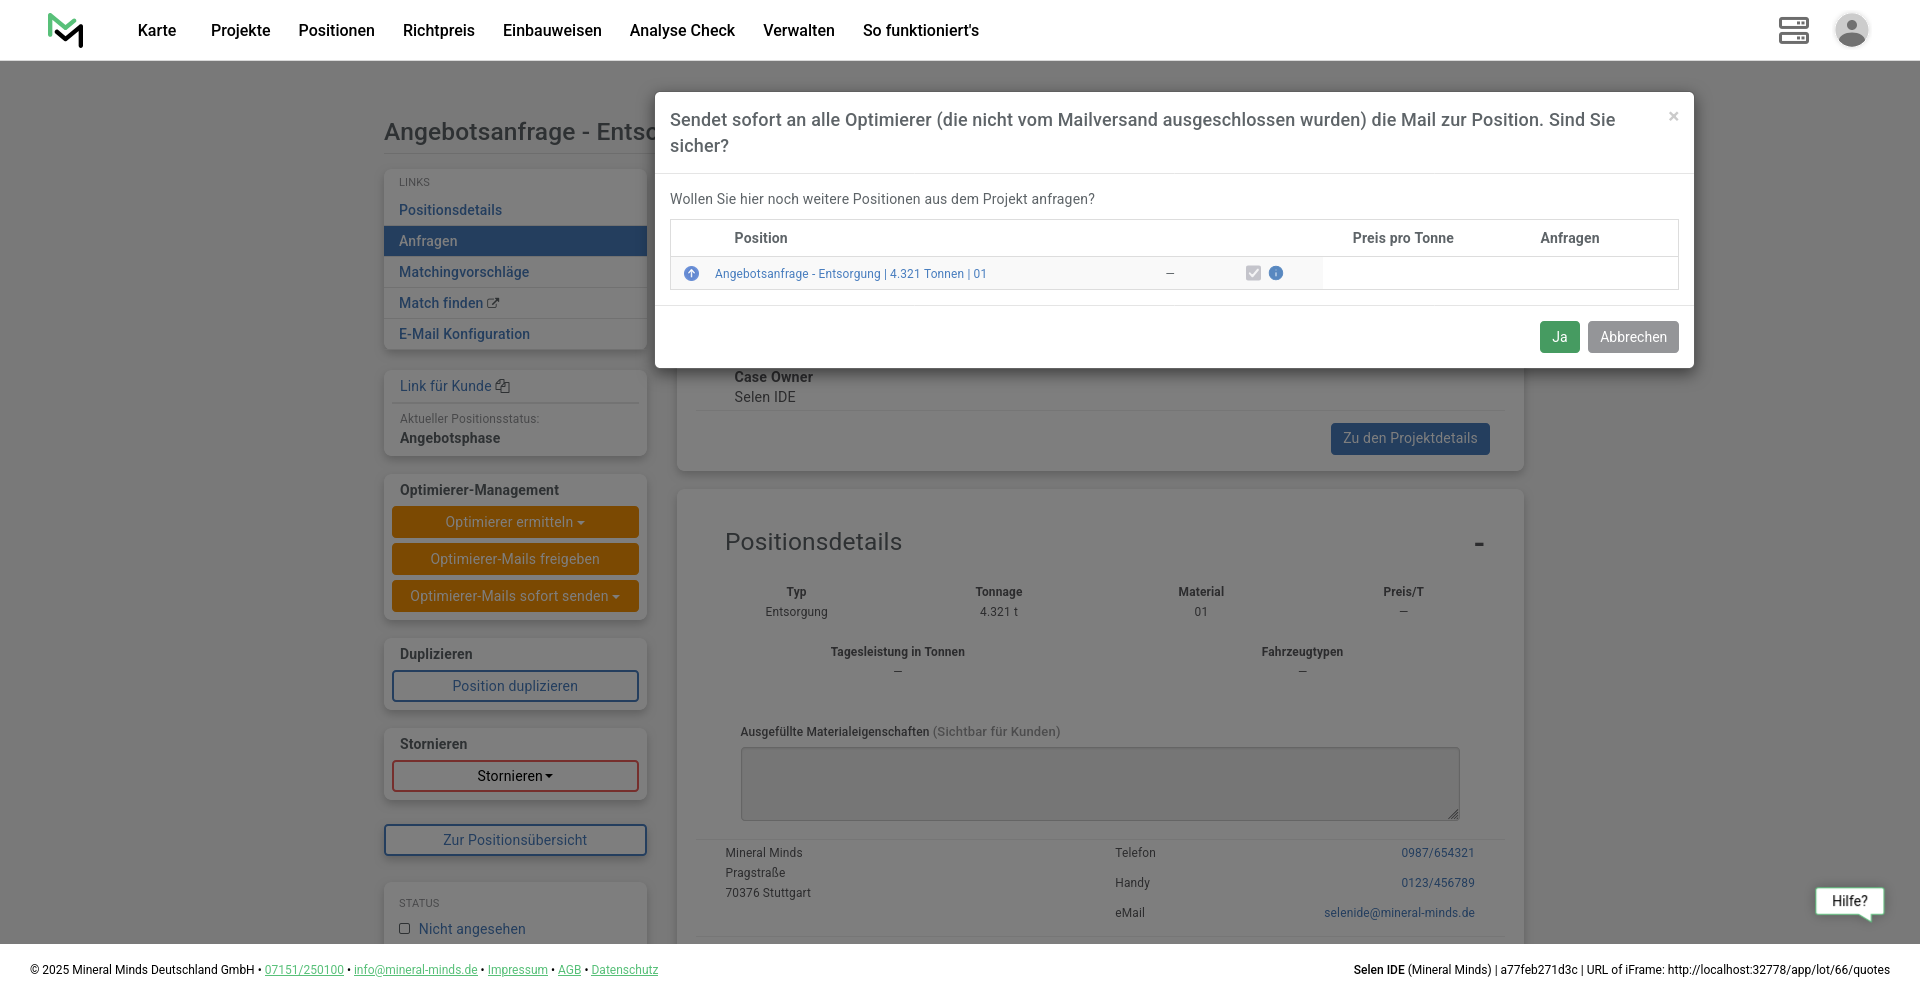This screenshot has height=994, width=1920.
Task: Expand the Stornieren dropdown button
Action: click(x=515, y=776)
